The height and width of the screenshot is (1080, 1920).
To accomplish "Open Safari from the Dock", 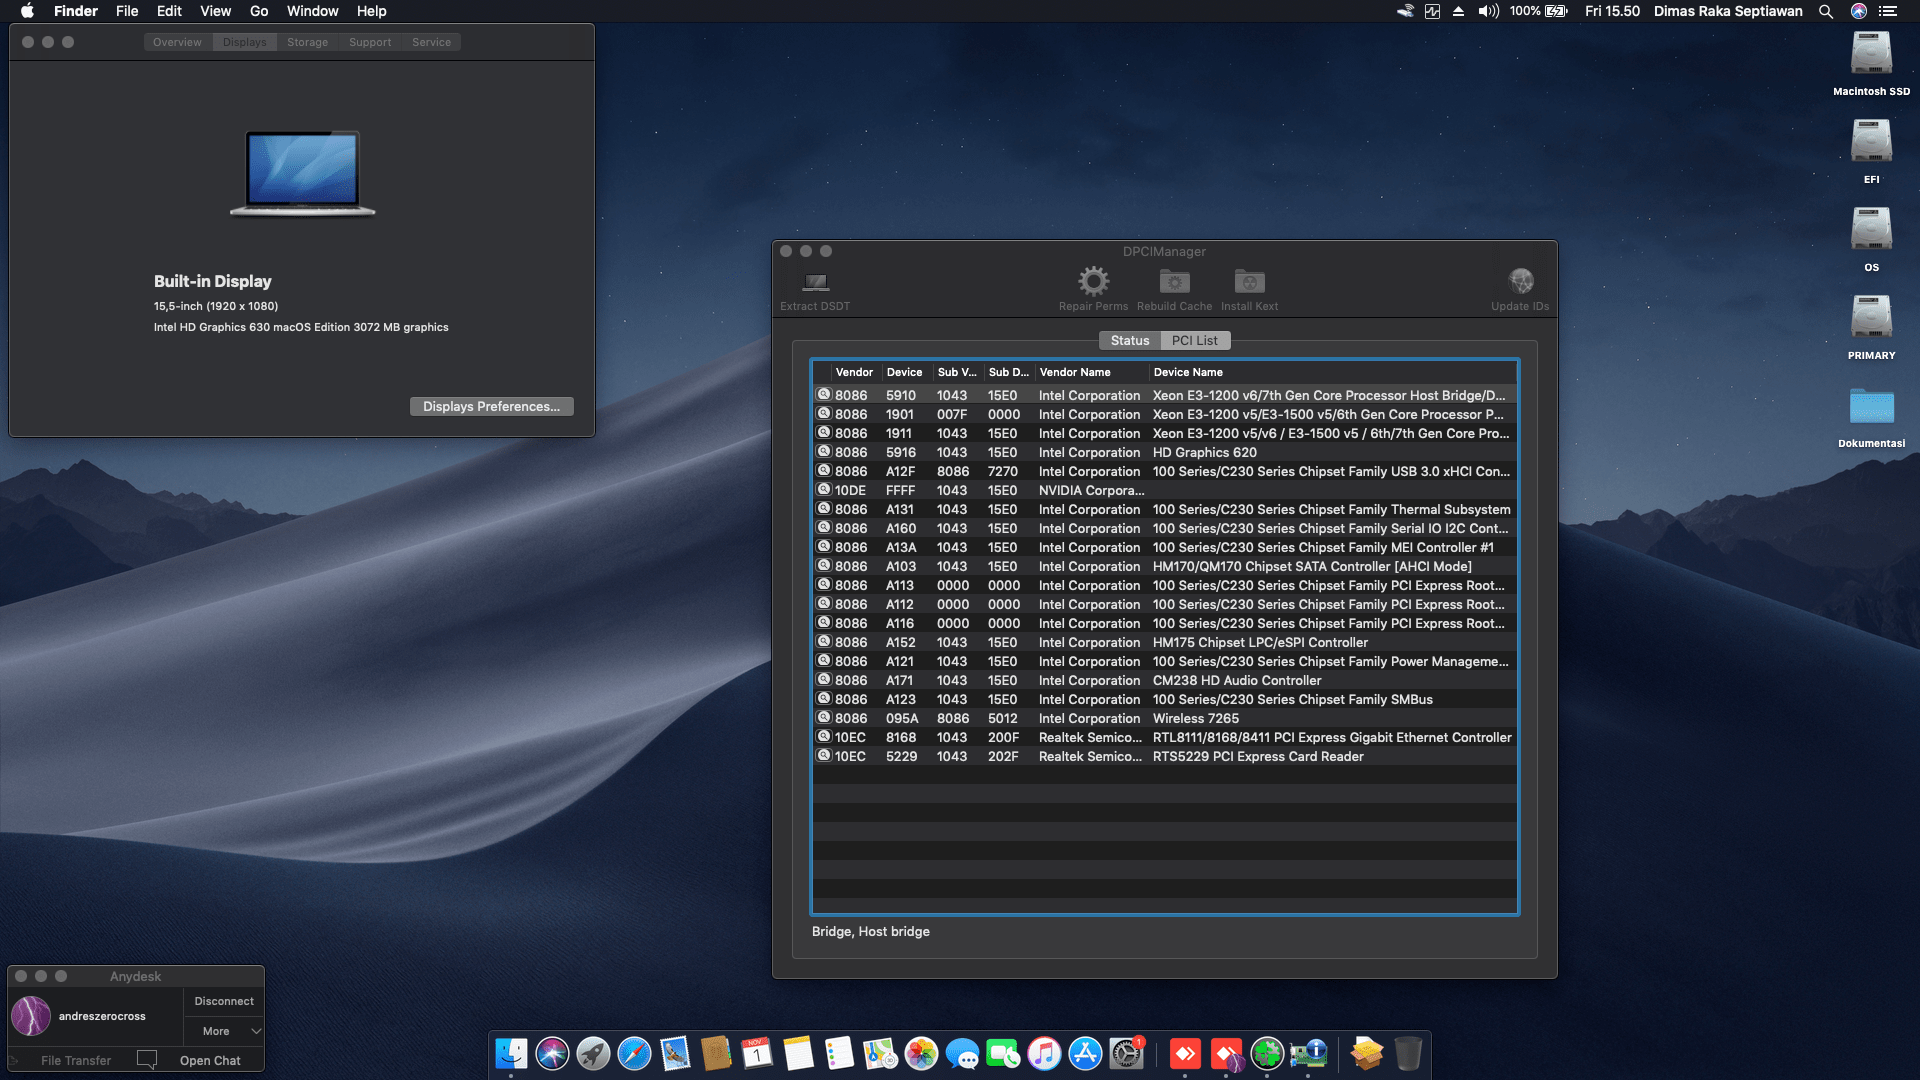I will tap(635, 1053).
